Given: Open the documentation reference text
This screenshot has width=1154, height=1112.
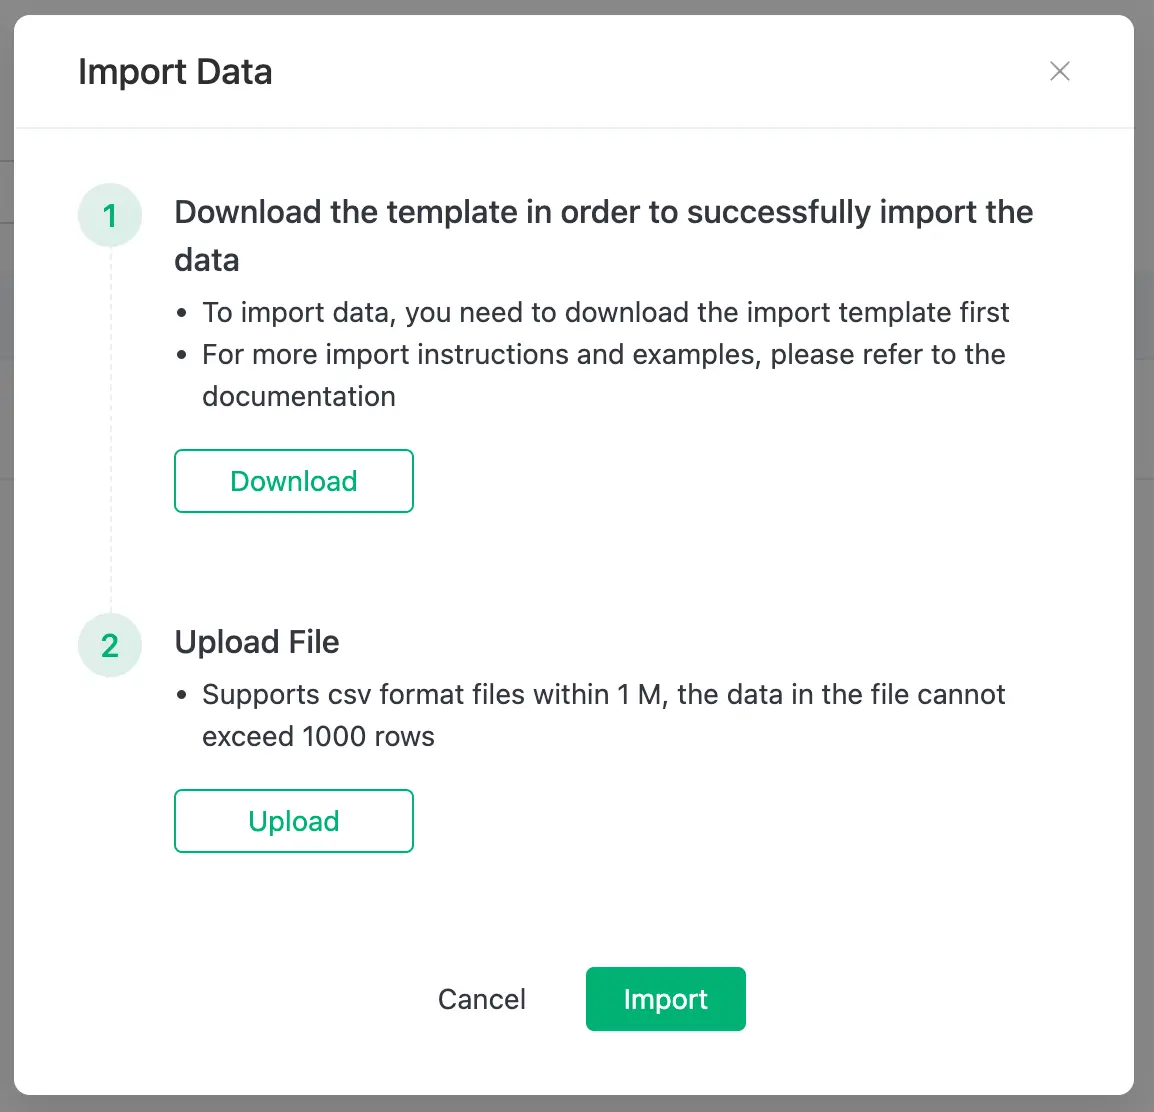Looking at the screenshot, I should coord(298,396).
